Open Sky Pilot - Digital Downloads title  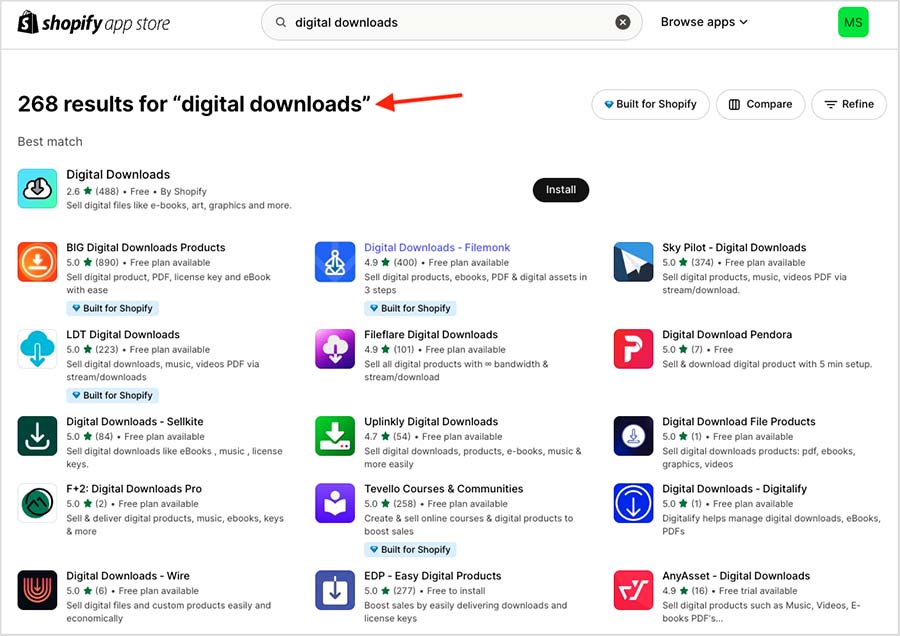tap(734, 247)
